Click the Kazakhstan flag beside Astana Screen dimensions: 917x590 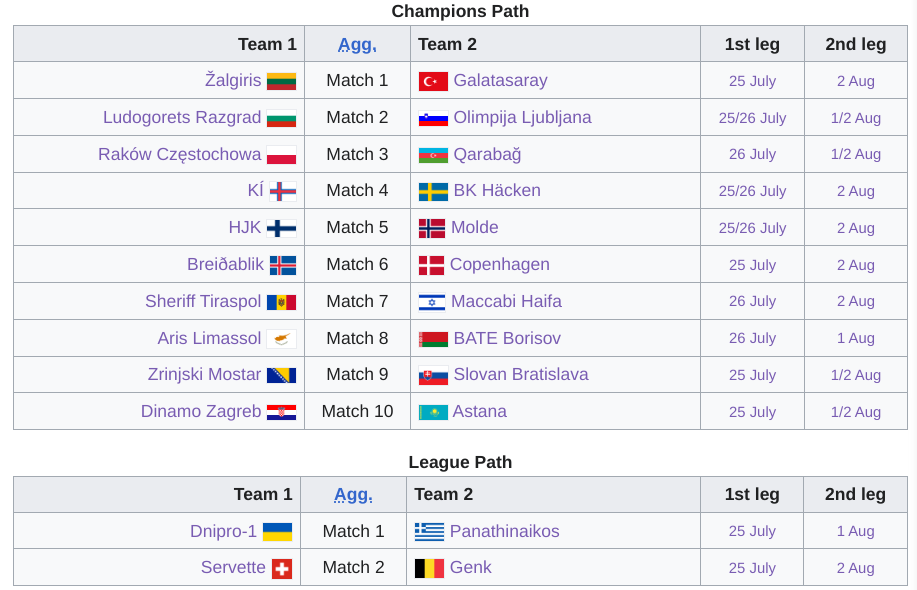(433, 412)
